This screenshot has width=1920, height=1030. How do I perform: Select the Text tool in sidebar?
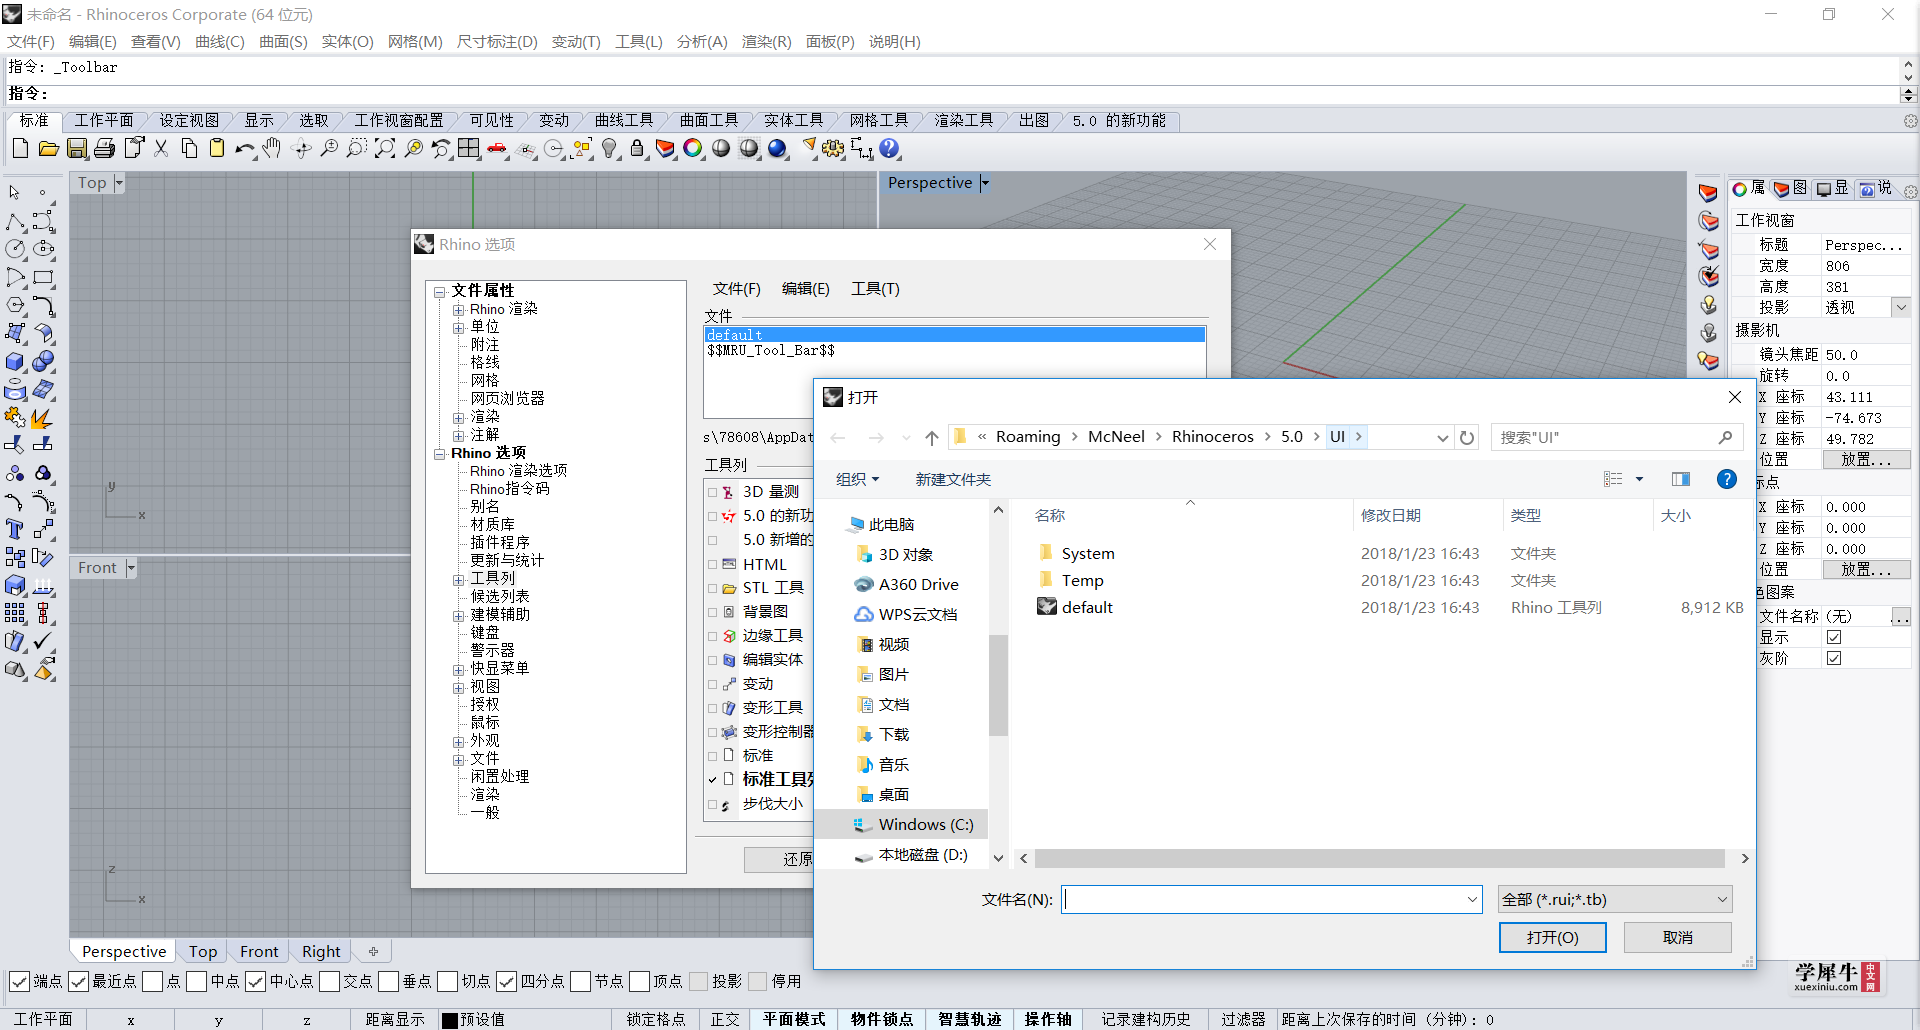tap(15, 529)
